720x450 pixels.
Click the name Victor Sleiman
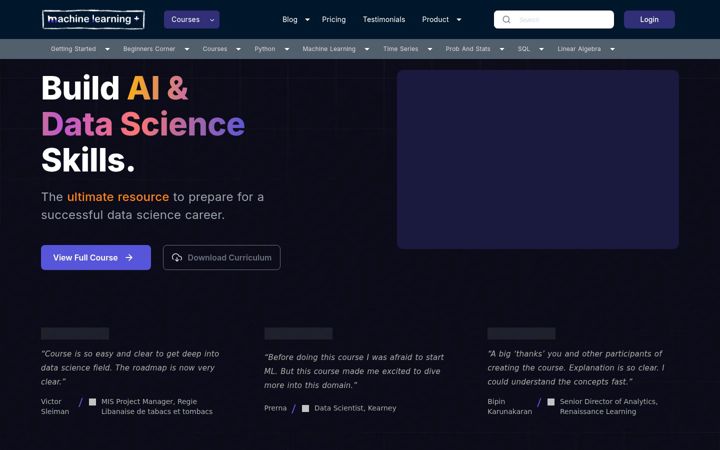(55, 406)
